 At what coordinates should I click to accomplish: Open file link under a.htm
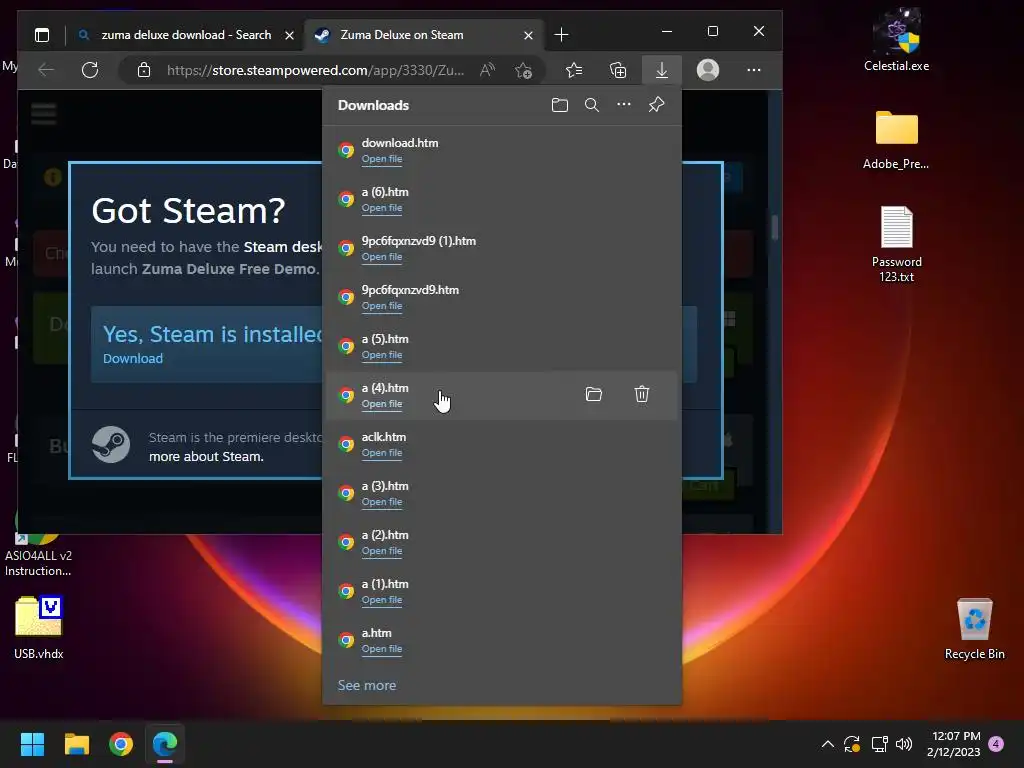tap(382, 648)
